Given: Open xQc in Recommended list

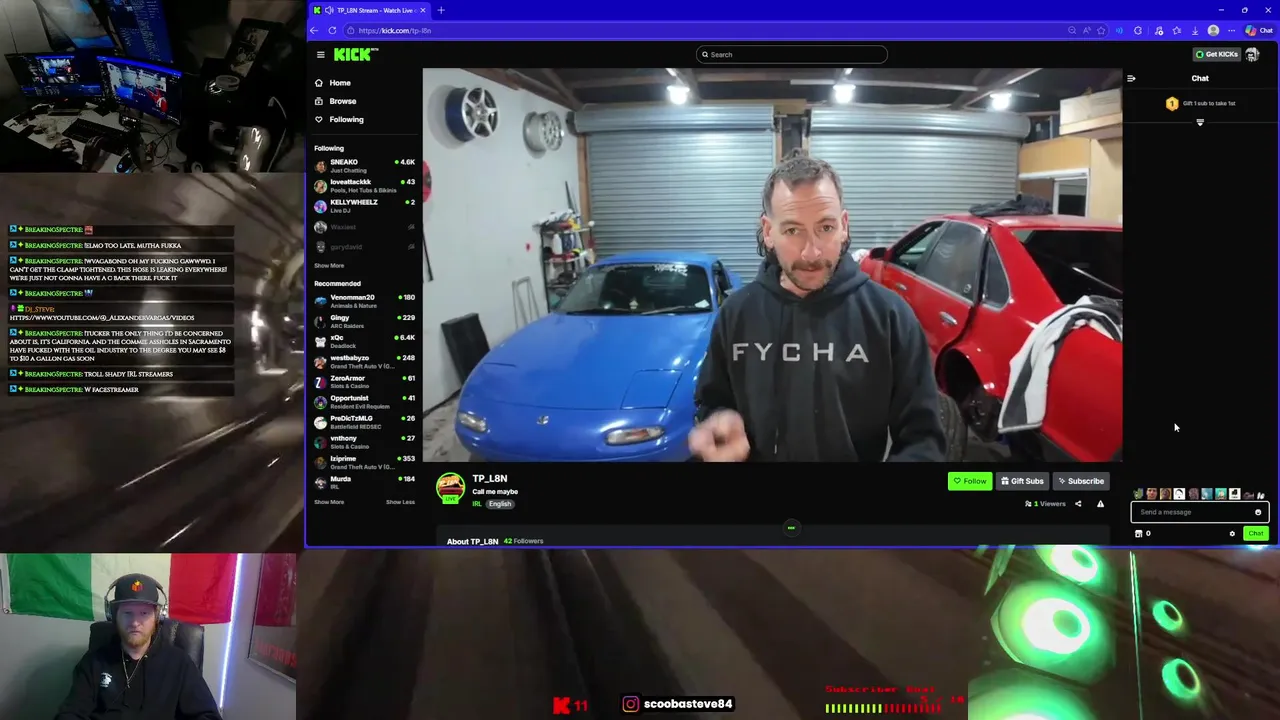Looking at the screenshot, I should (364, 342).
